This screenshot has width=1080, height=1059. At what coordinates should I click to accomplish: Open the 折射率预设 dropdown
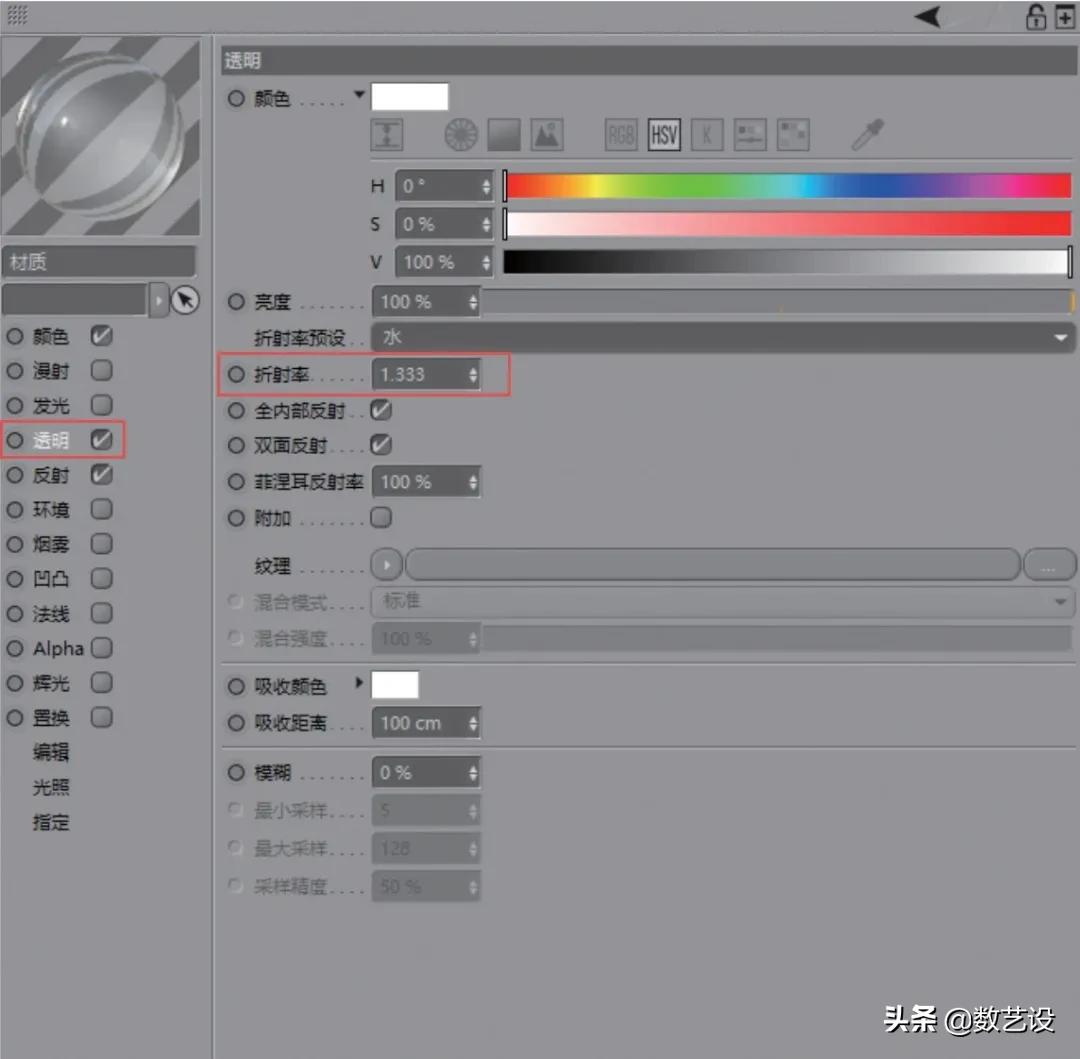(x=720, y=338)
